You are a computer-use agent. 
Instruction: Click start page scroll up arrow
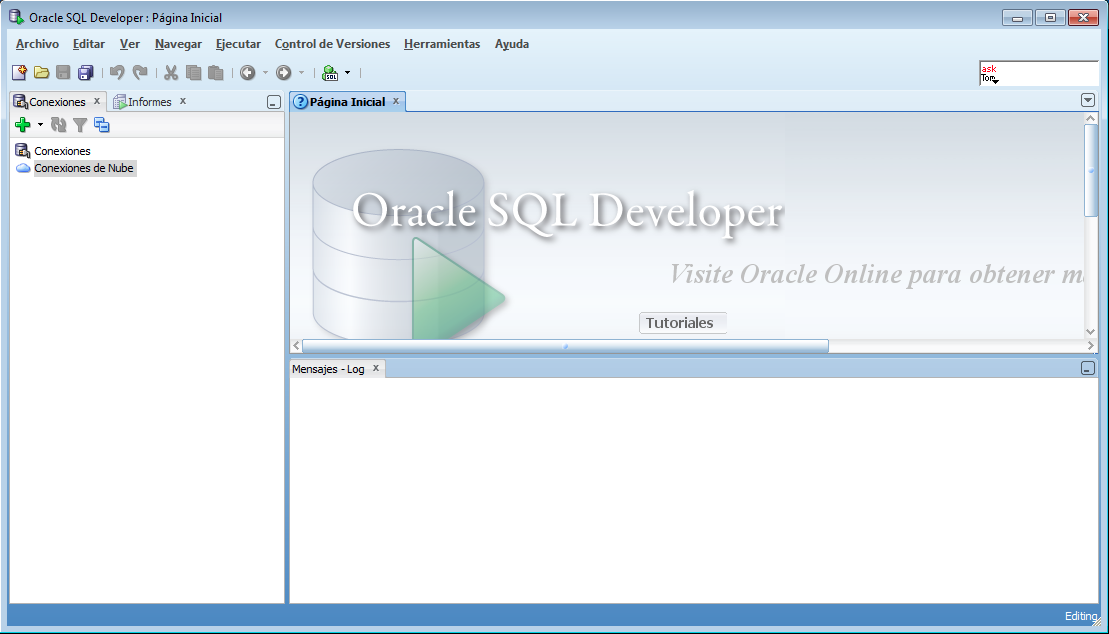[x=1091, y=119]
